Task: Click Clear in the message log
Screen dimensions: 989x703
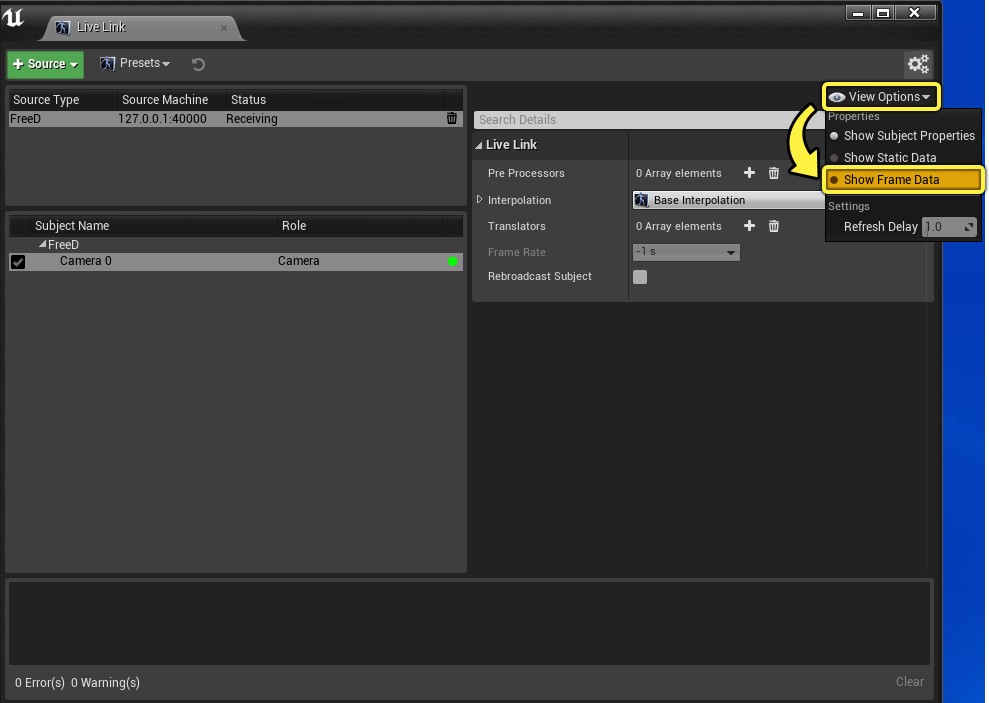Action: pyautogui.click(x=910, y=682)
